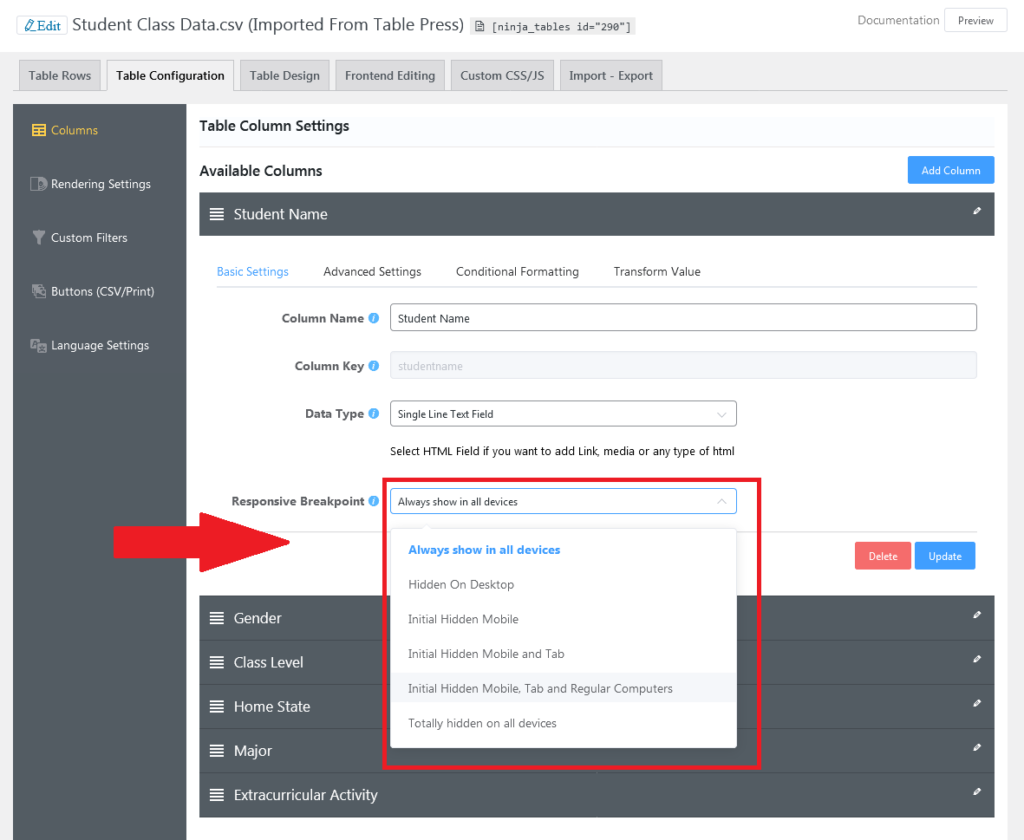The width and height of the screenshot is (1024, 840).
Task: Click the shortcode document icon near ninja_tables id
Action: coord(481,26)
